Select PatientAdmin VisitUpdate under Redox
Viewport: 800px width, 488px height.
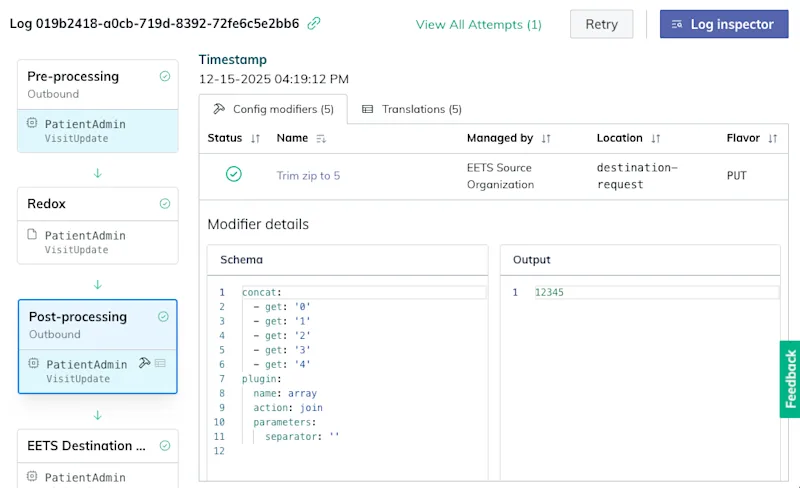pyautogui.click(x=97, y=242)
